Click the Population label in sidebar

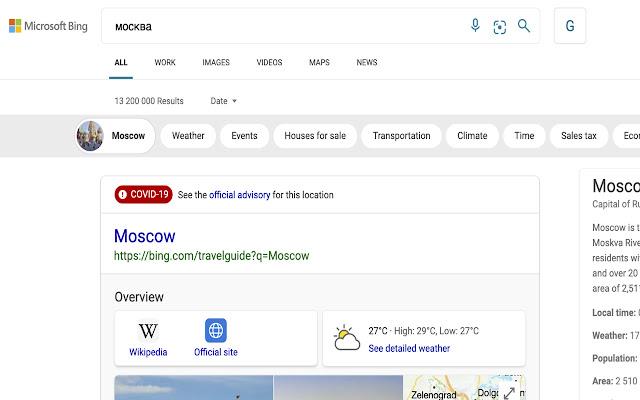click(x=614, y=358)
